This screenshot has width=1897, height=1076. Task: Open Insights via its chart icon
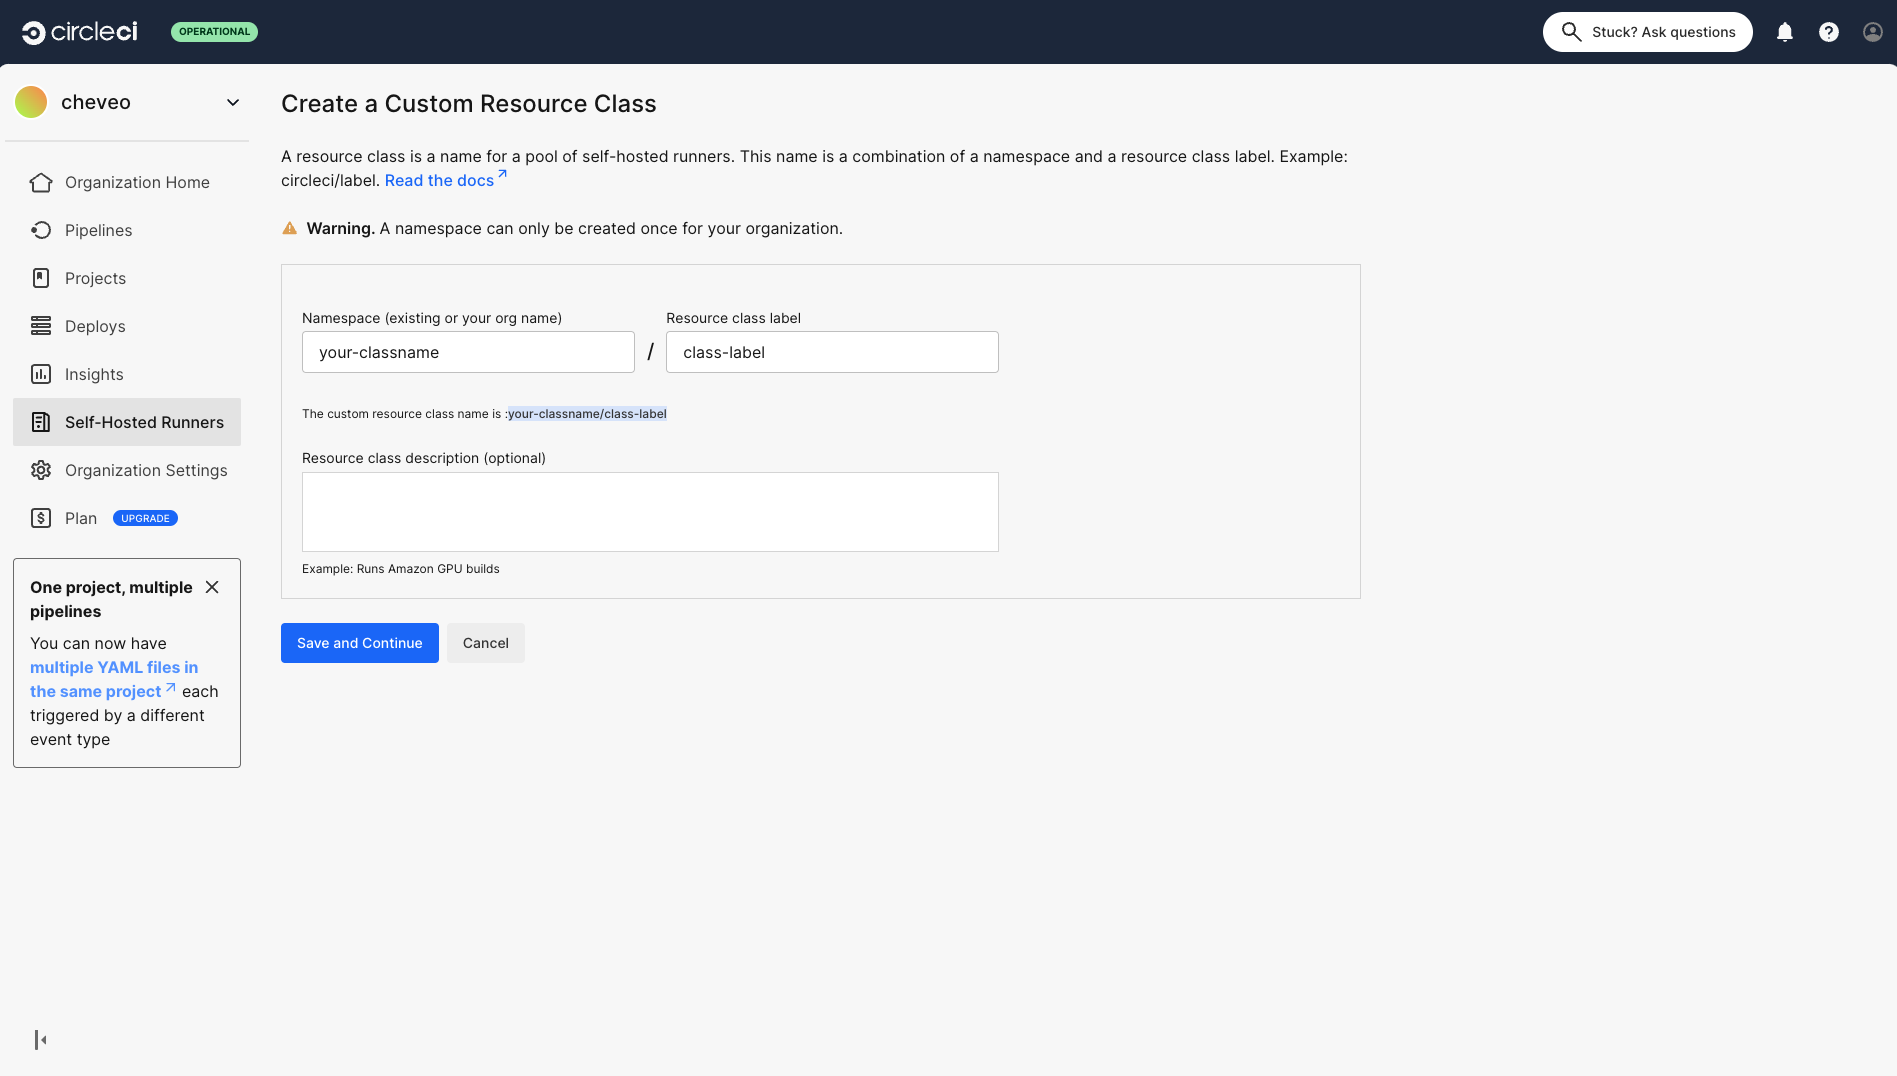[40, 373]
